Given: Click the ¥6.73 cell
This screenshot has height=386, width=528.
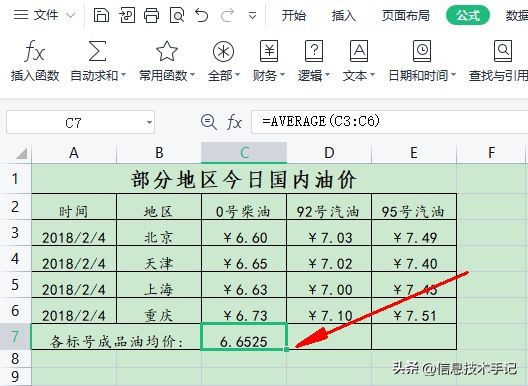Looking at the screenshot, I should 244,311.
